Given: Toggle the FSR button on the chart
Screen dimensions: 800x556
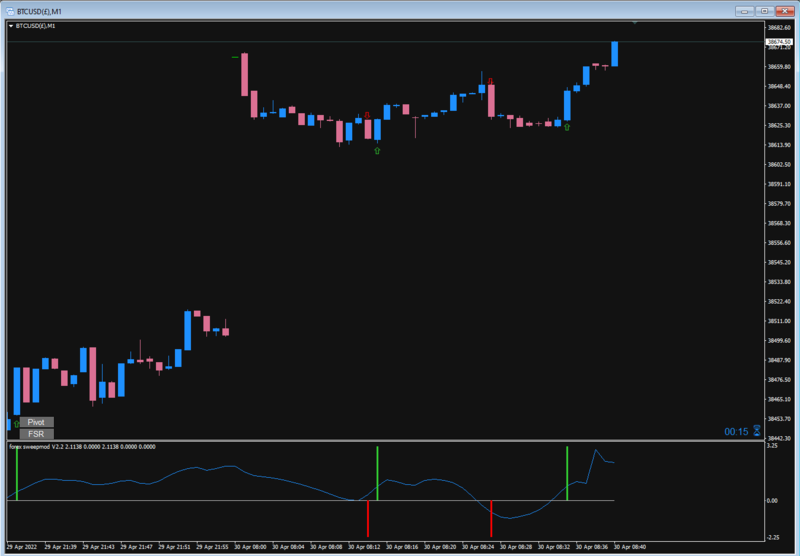Looking at the screenshot, I should click(x=36, y=434).
